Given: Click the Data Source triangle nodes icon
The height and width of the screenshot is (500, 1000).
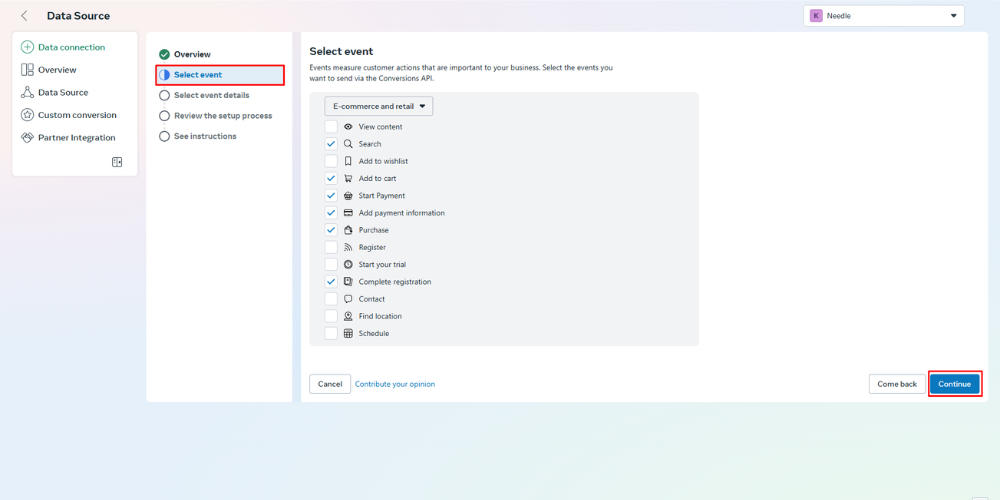Looking at the screenshot, I should [27, 92].
